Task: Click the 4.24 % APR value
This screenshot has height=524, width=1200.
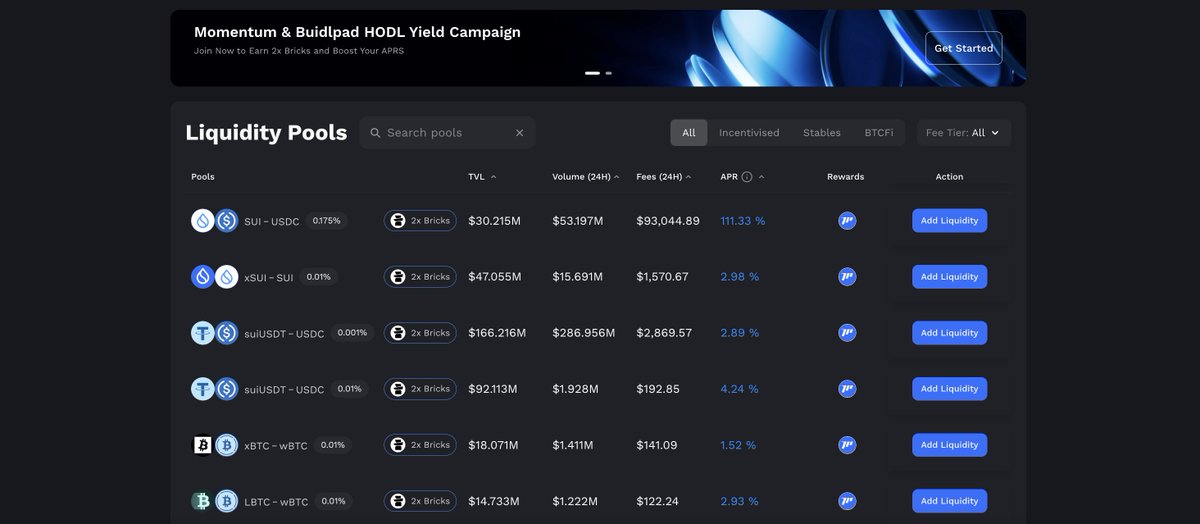Action: tap(739, 389)
